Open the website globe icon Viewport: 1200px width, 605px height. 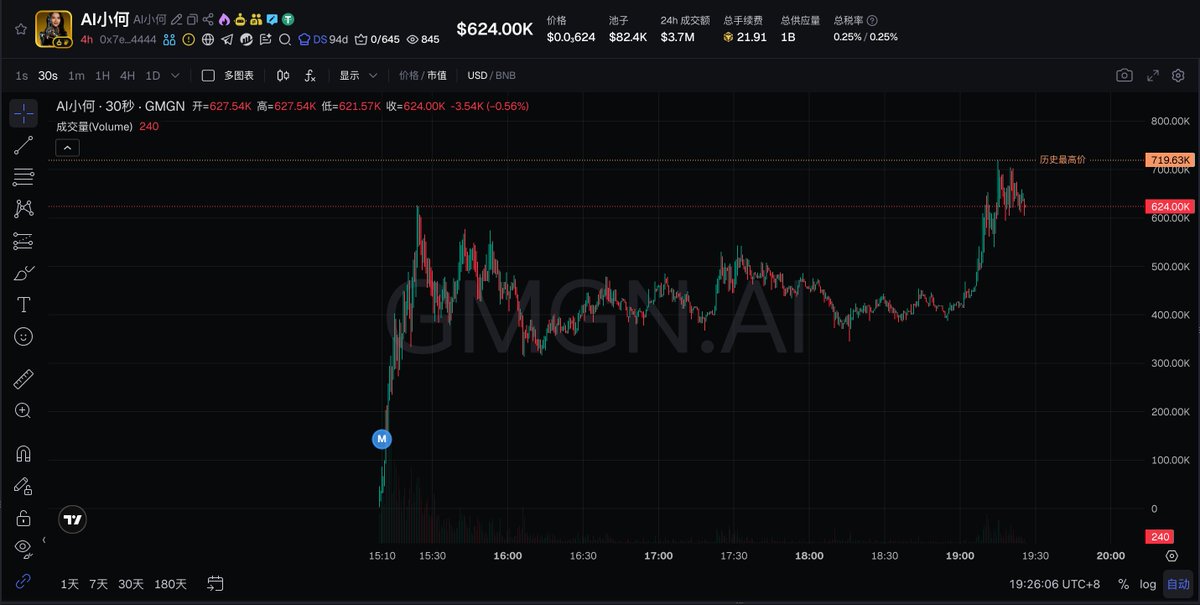[208, 39]
